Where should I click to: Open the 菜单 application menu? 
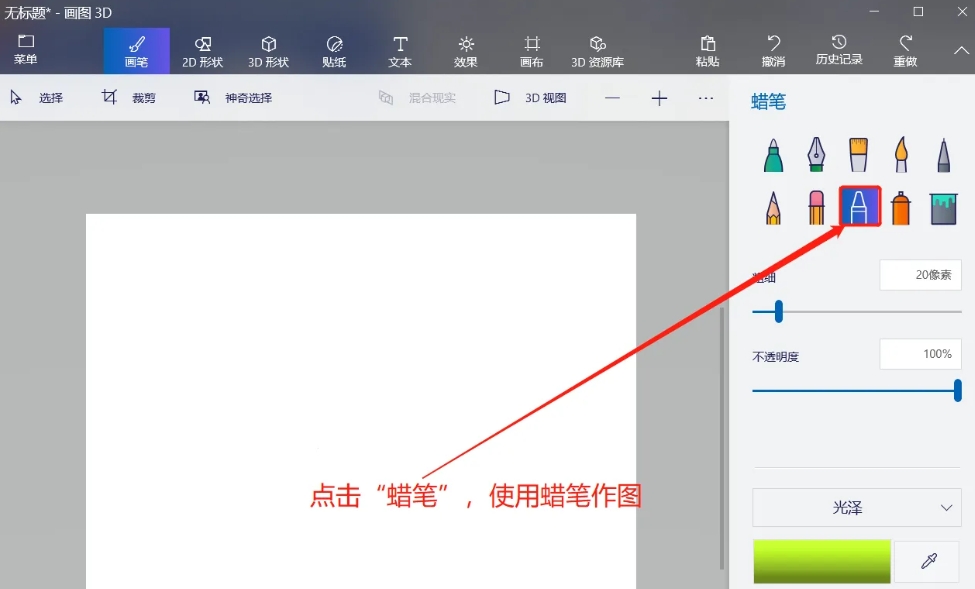(x=27, y=50)
